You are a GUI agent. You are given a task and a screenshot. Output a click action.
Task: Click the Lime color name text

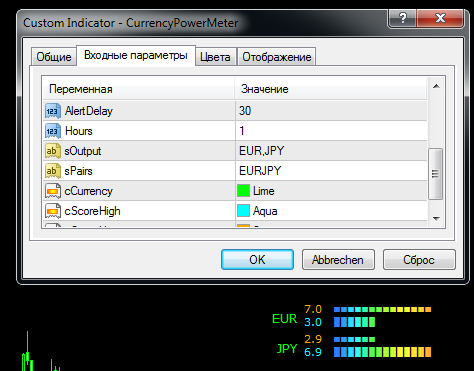click(264, 191)
